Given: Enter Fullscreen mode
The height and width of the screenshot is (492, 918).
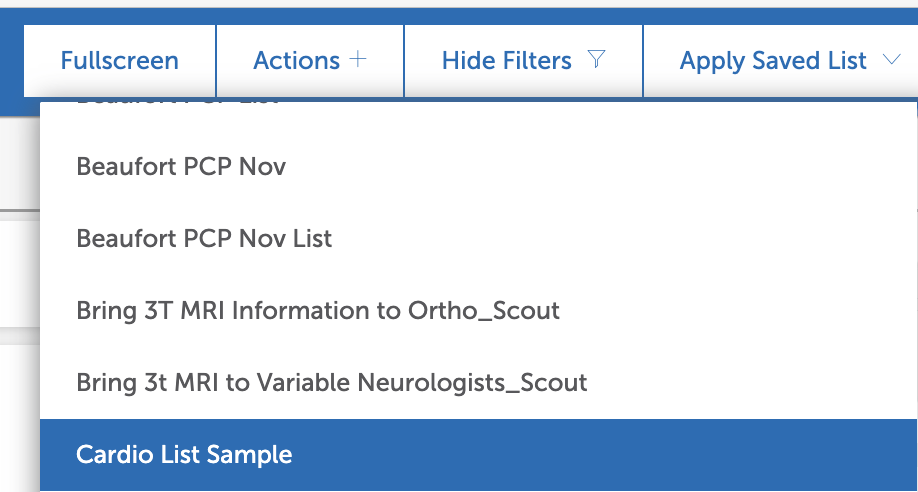Looking at the screenshot, I should tap(120, 61).
